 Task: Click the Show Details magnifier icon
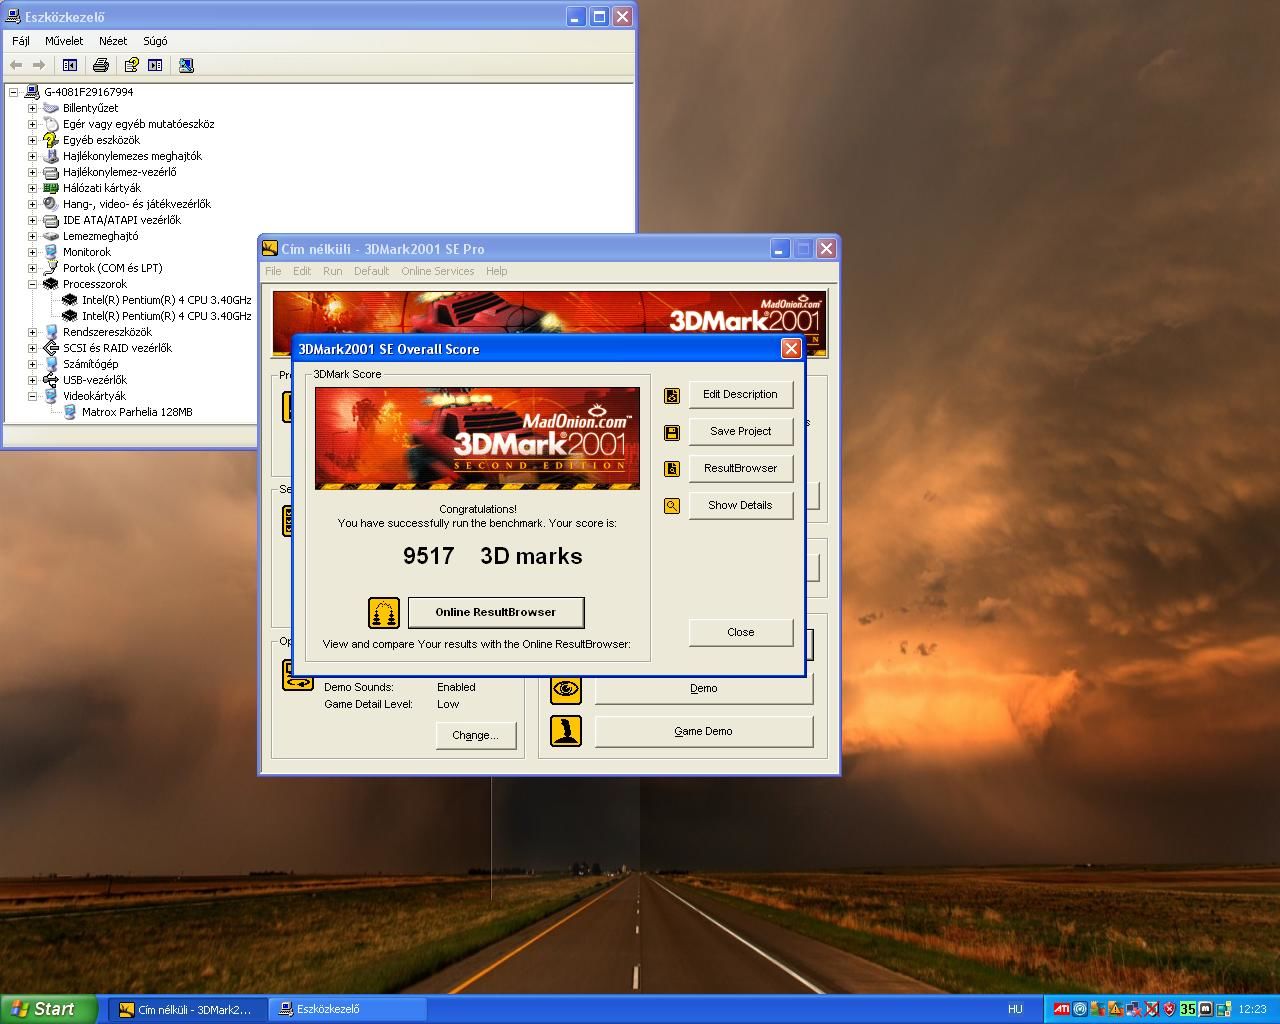coord(672,506)
